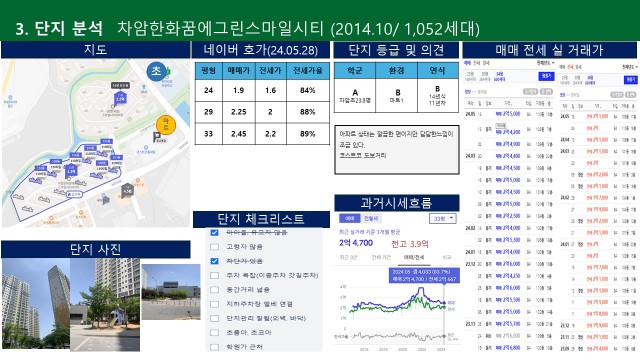The width and height of the screenshot is (640, 360).
Task: Click the 환경 grade B cell
Action: point(396,96)
